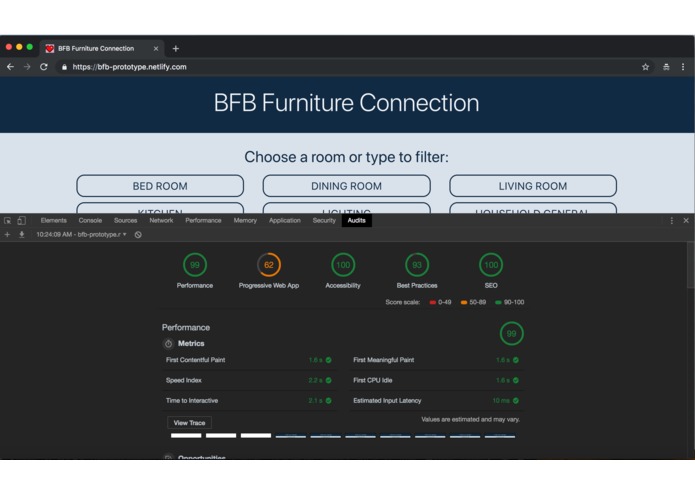Switch to the Console tab
This screenshot has height=494, width=695.
pos(90,220)
